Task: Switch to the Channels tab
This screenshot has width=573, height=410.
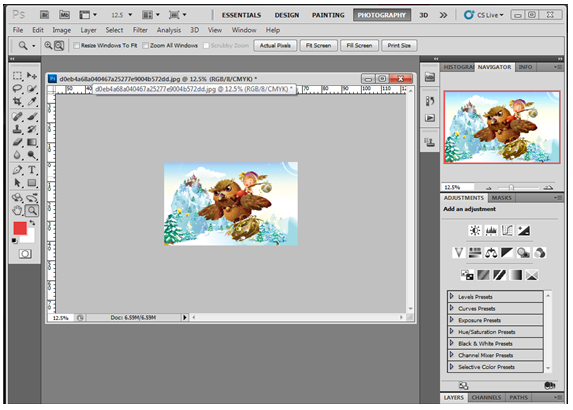Action: click(486, 397)
